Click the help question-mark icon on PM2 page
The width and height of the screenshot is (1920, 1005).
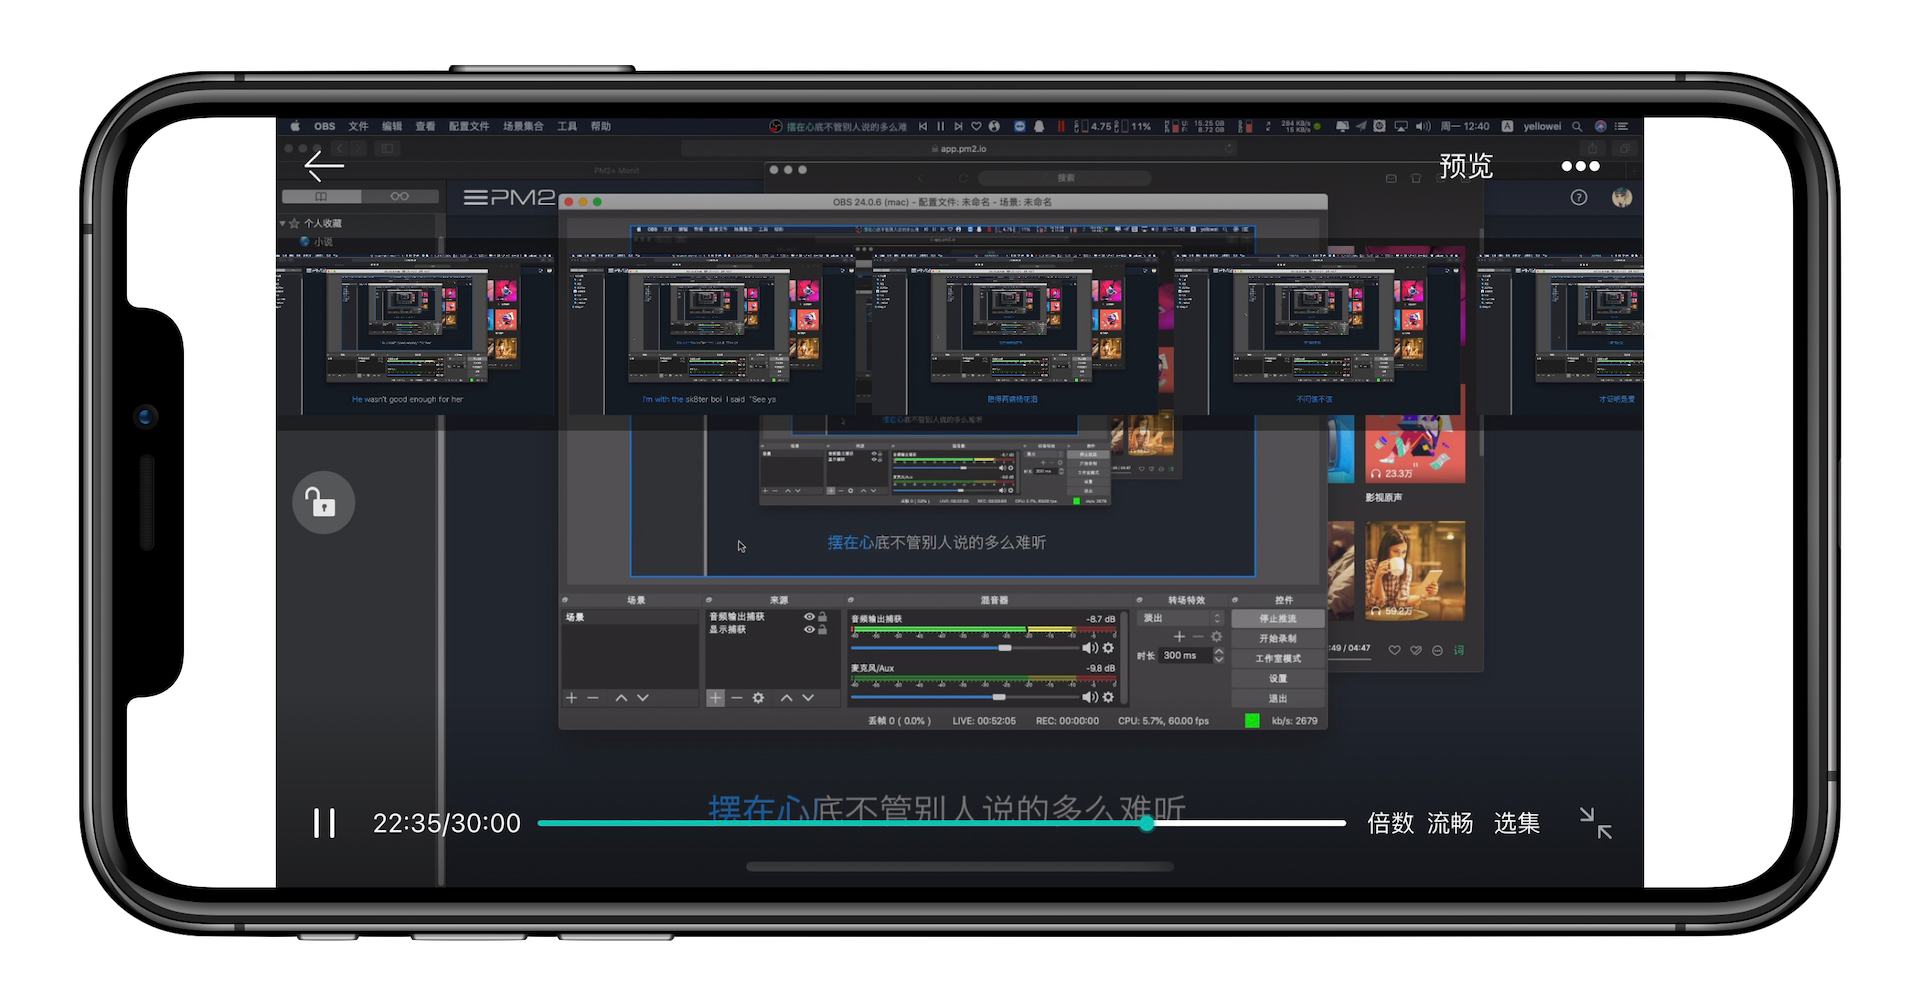[1579, 197]
